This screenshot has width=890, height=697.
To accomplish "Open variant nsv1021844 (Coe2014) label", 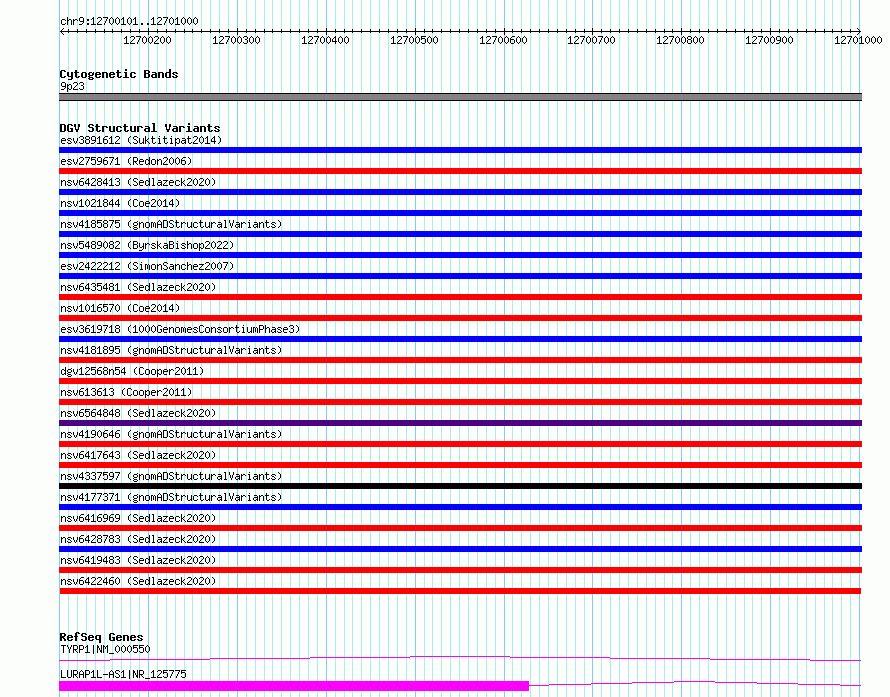I will coord(120,203).
